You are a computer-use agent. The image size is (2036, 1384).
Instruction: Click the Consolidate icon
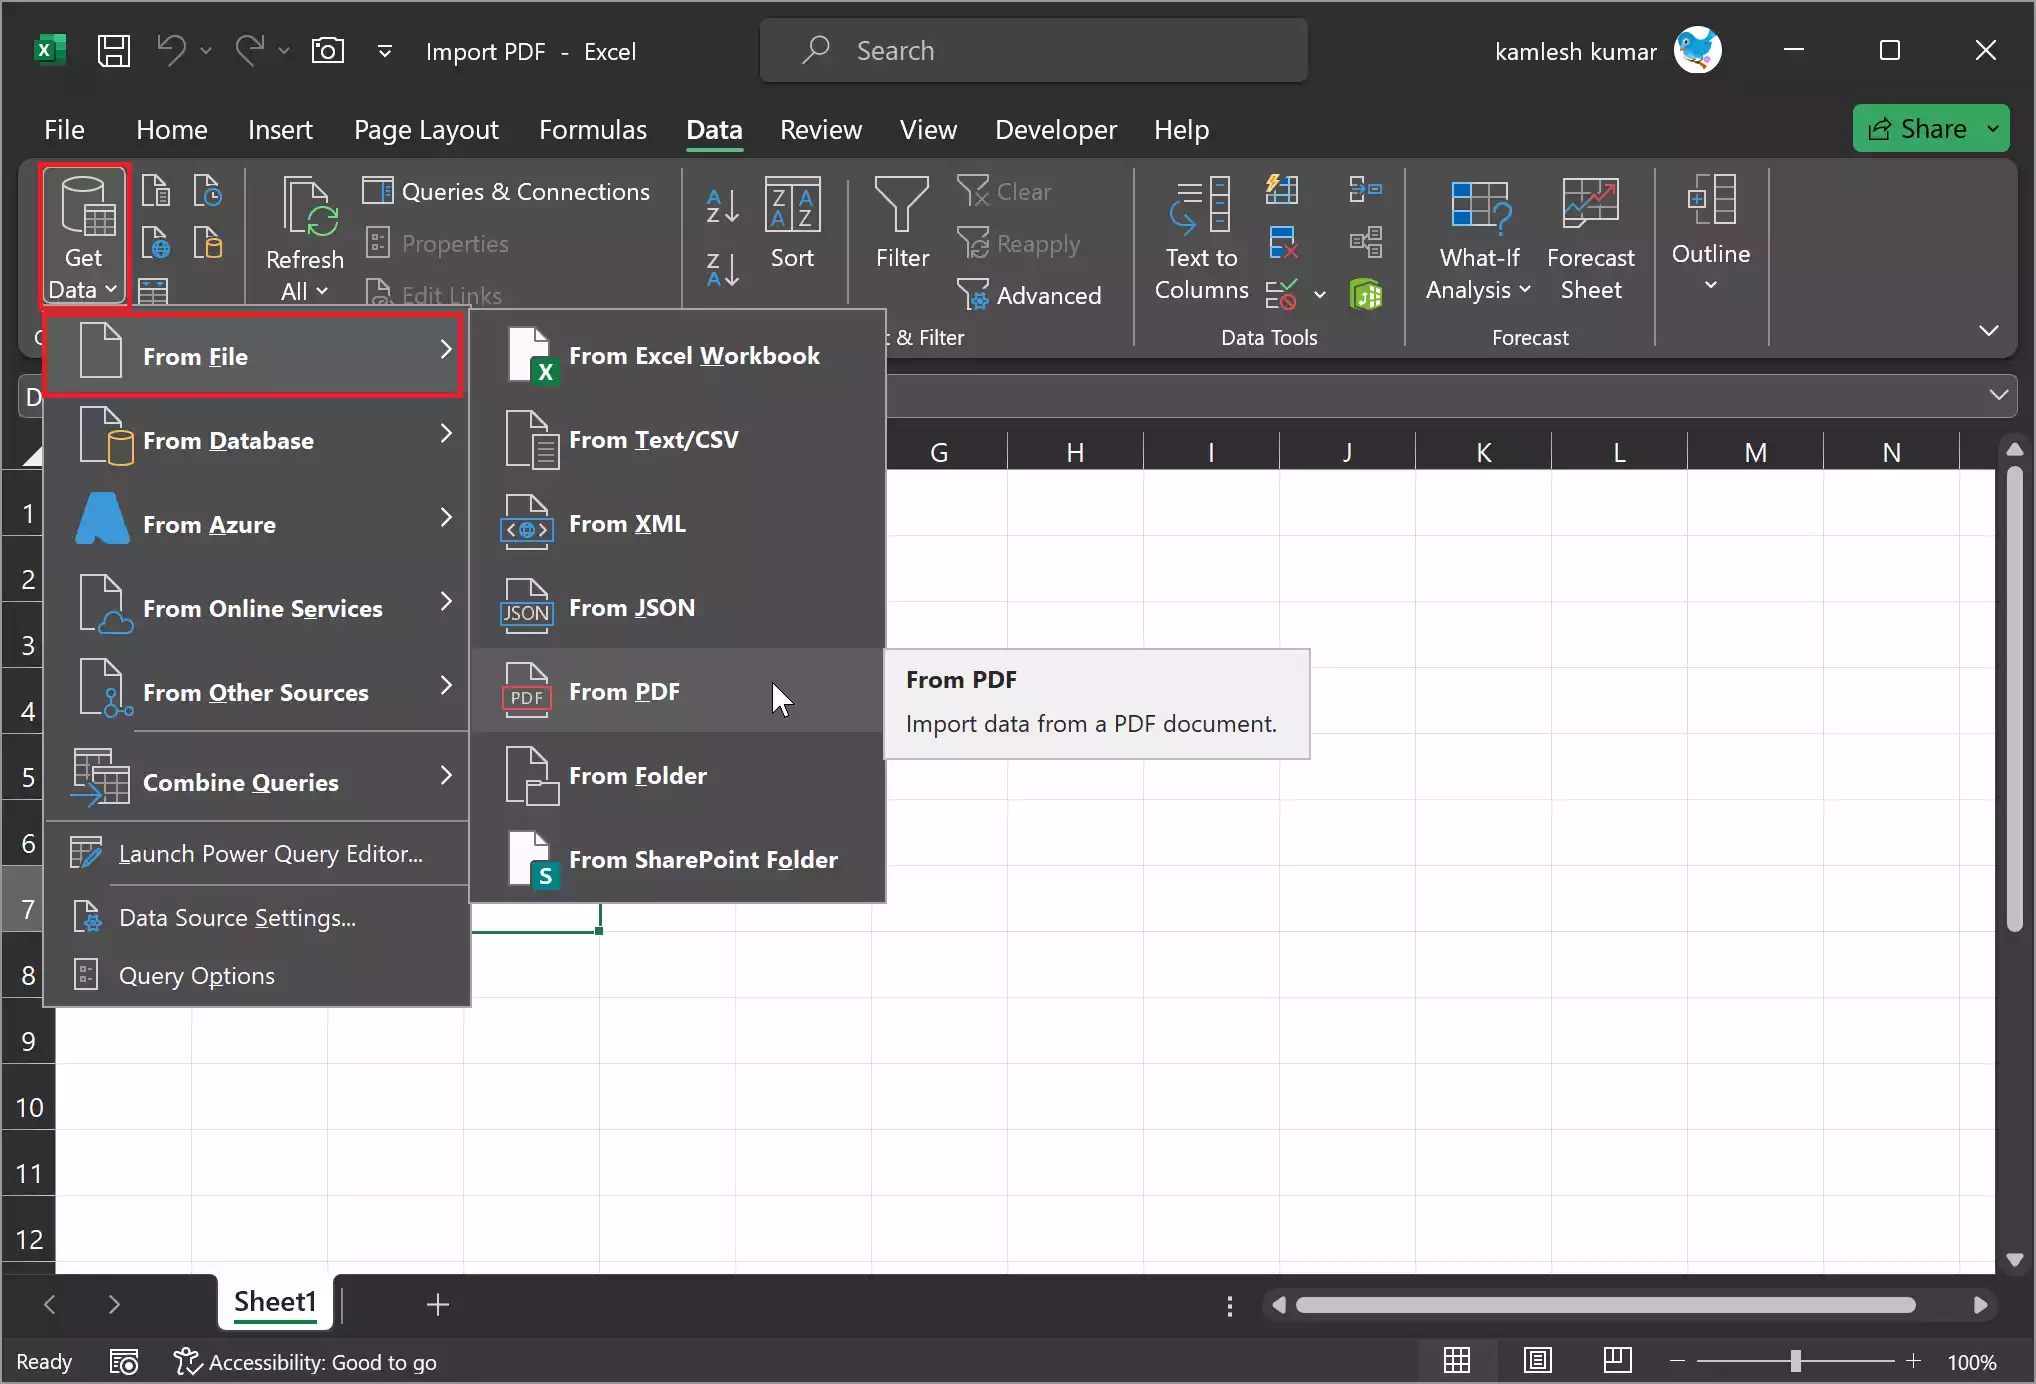[x=1365, y=189]
